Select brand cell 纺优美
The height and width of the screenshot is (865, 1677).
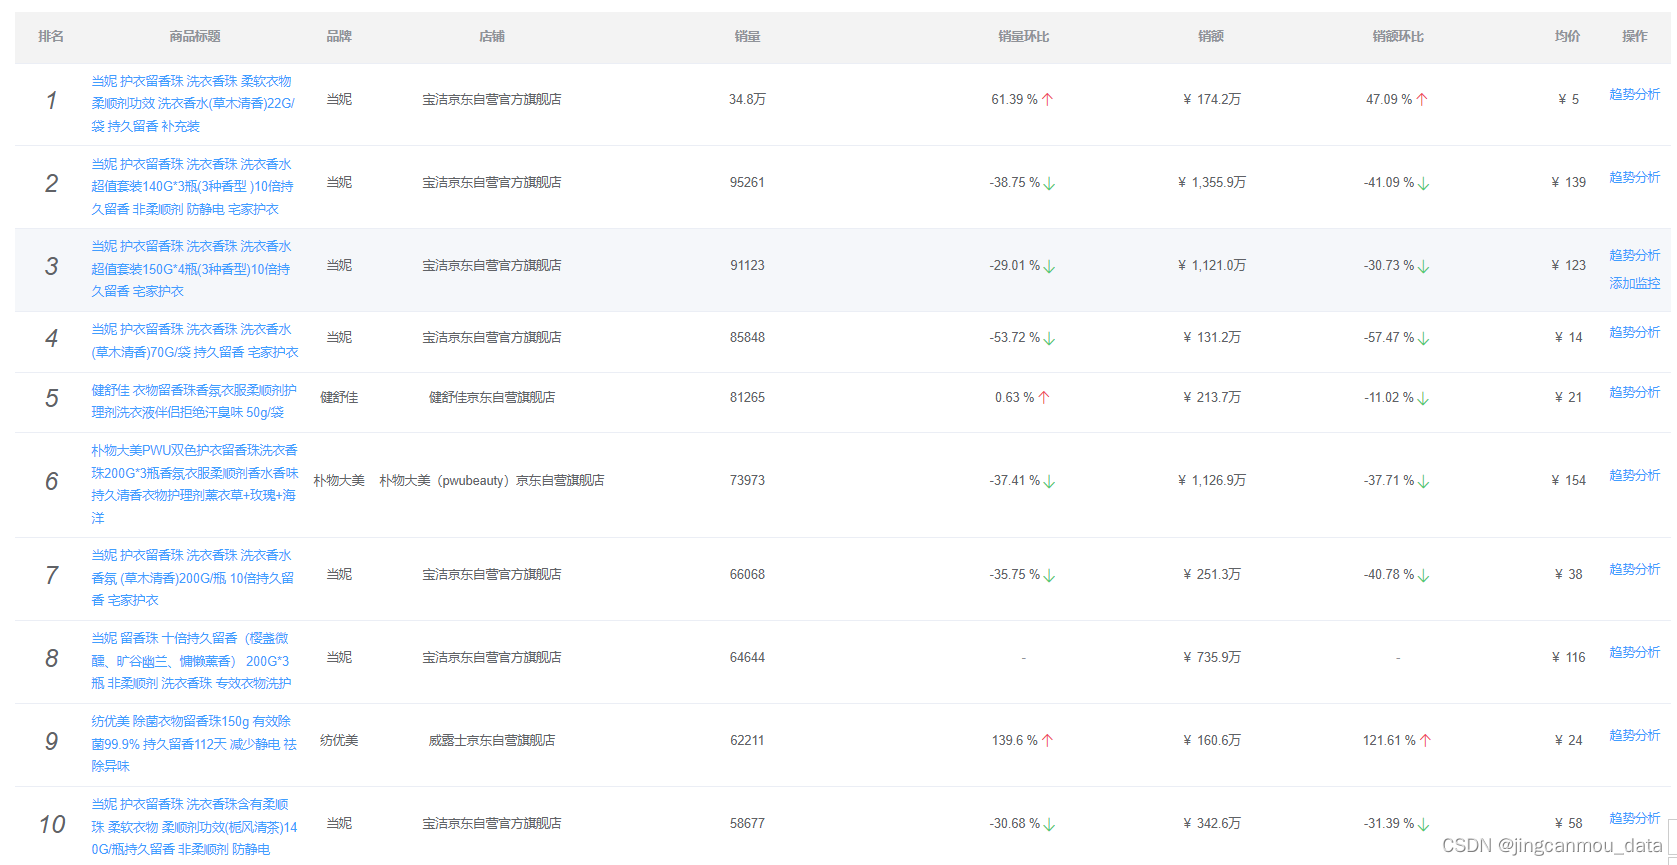(339, 740)
